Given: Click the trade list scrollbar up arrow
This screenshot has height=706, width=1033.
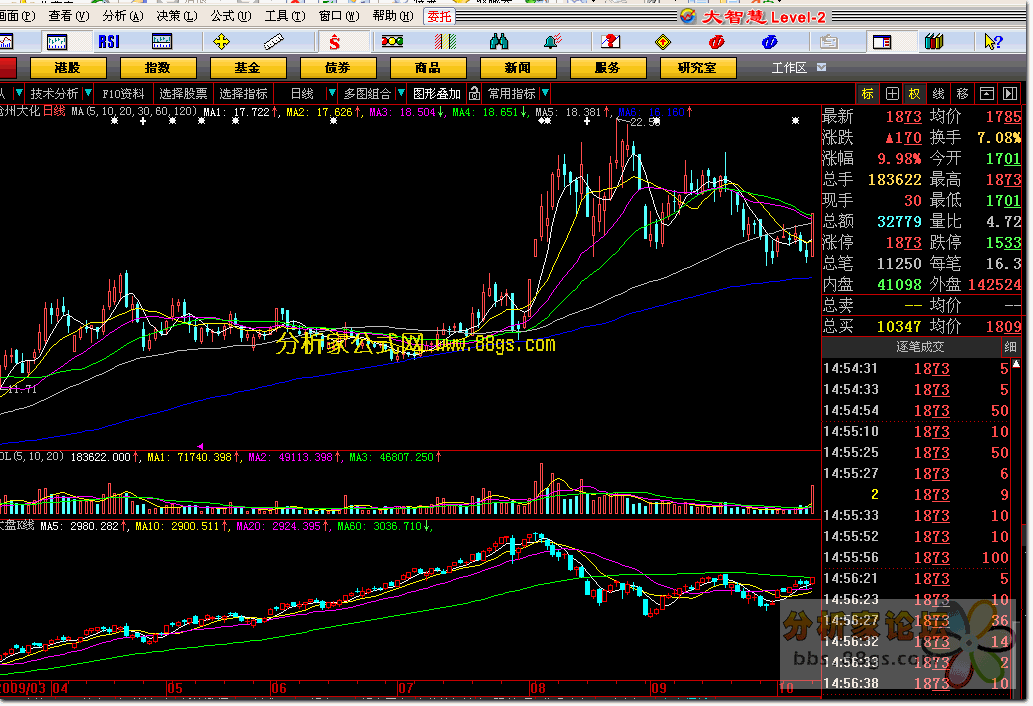Looking at the screenshot, I should click(x=1016, y=364).
